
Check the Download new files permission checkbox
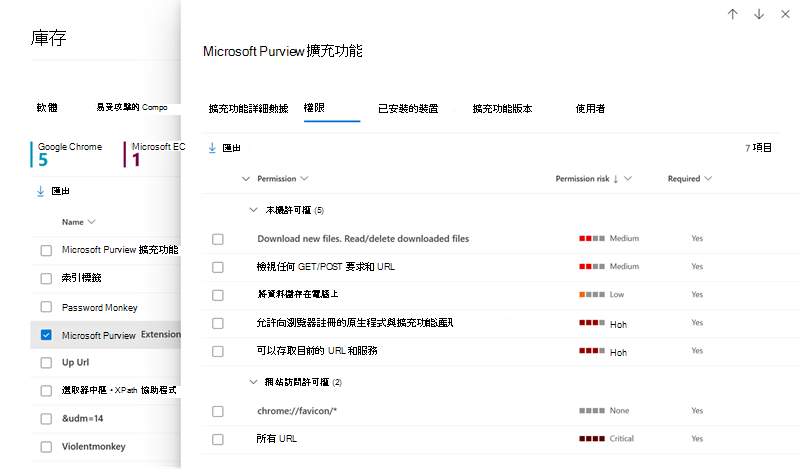218,239
